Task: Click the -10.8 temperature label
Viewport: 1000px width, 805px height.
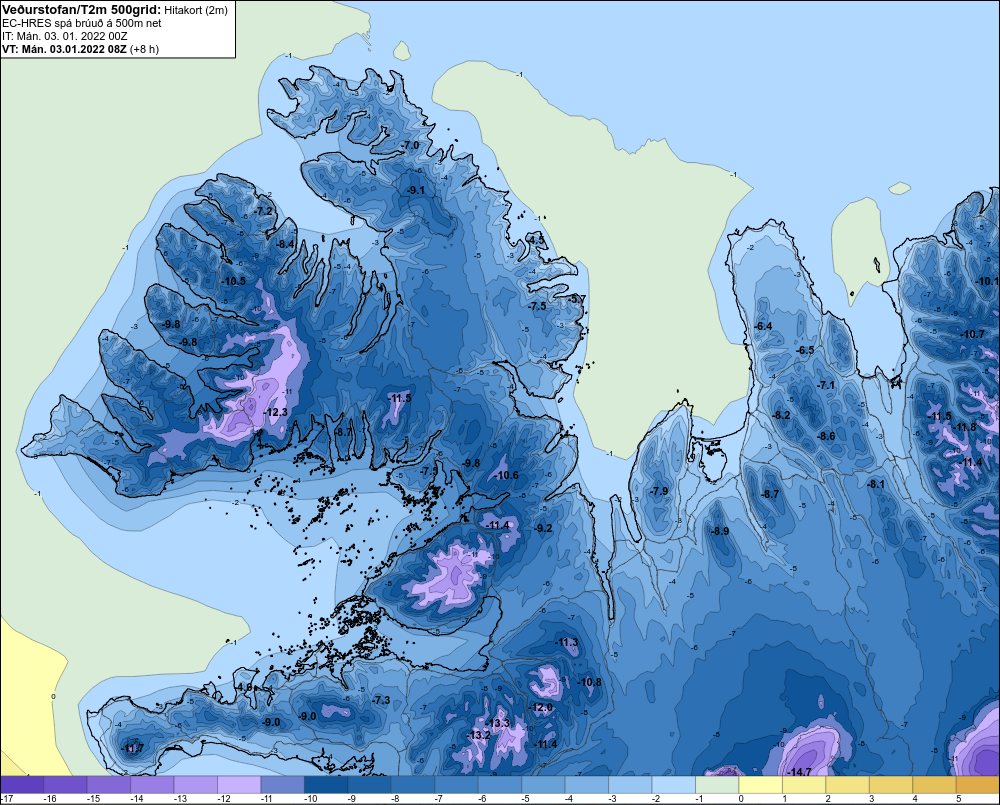Action: tap(589, 683)
